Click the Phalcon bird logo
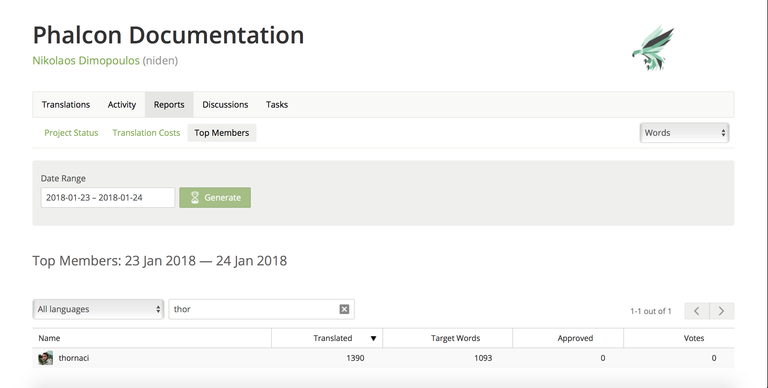This screenshot has width=768, height=388. point(653,48)
